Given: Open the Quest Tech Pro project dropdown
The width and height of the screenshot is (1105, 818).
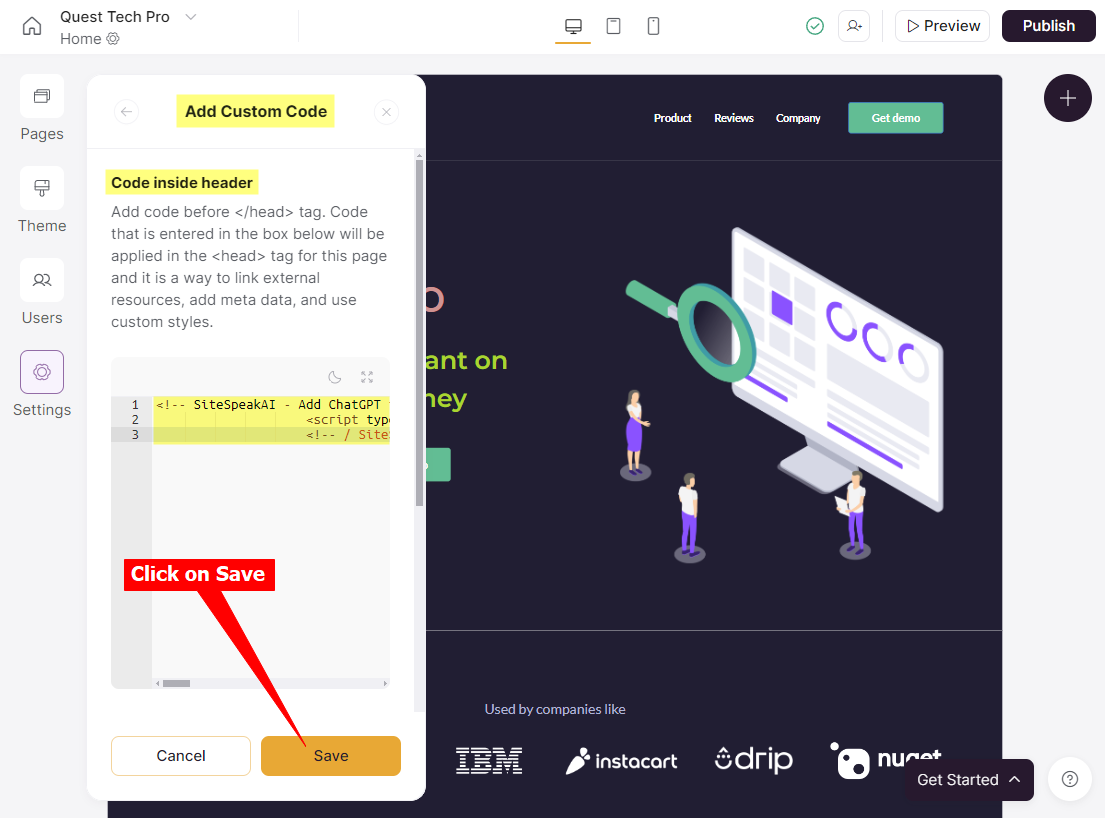Looking at the screenshot, I should (190, 17).
